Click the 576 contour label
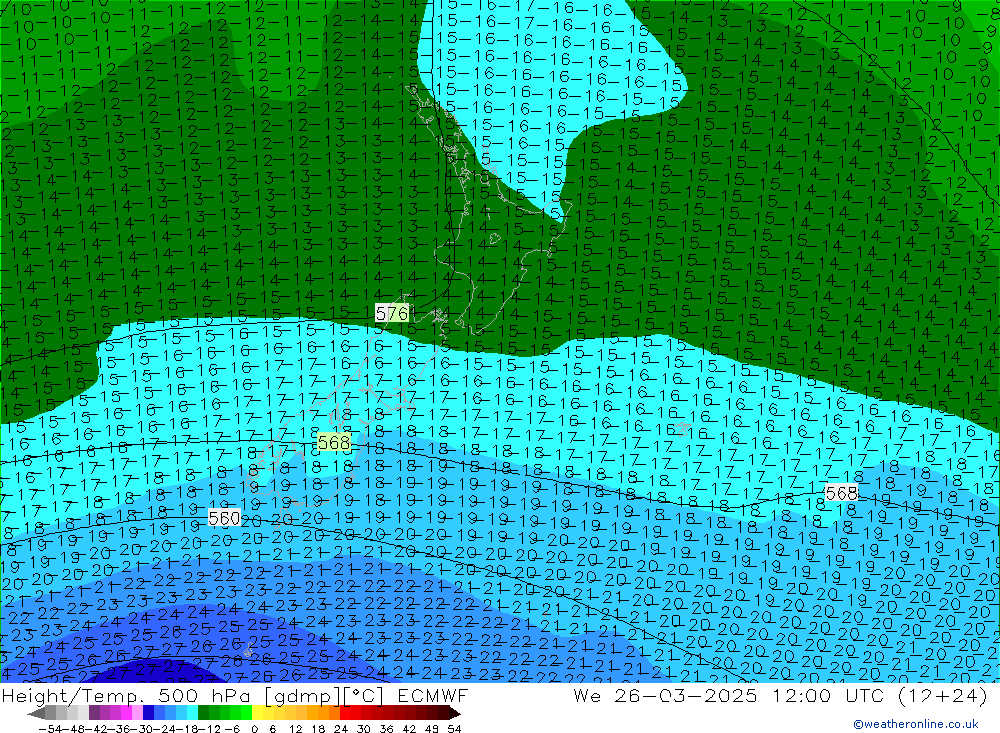1000x733 pixels. (x=392, y=313)
